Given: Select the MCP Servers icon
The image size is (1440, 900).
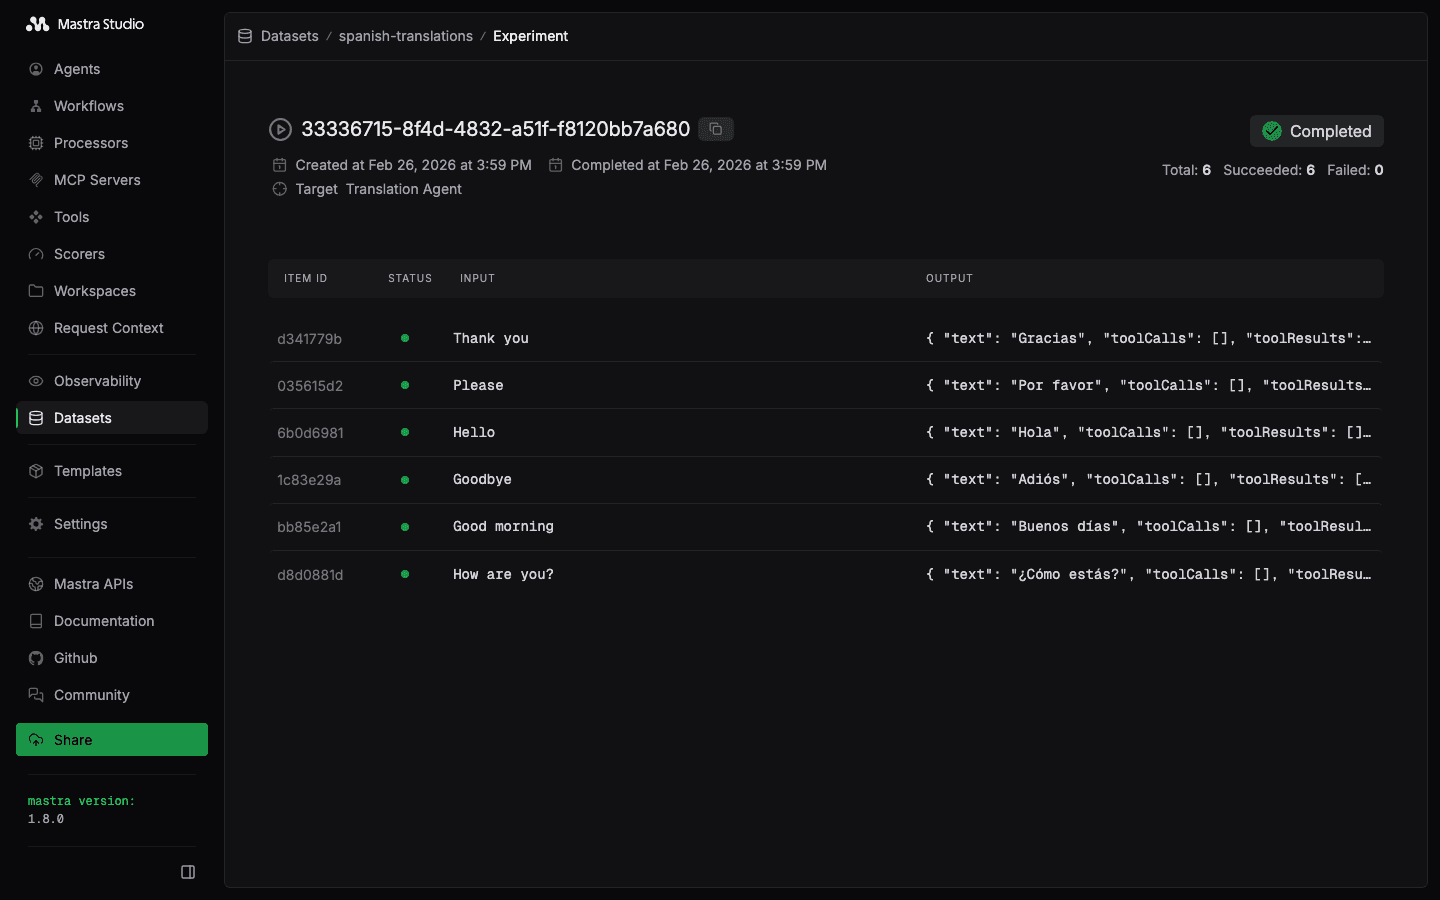Looking at the screenshot, I should 36,180.
